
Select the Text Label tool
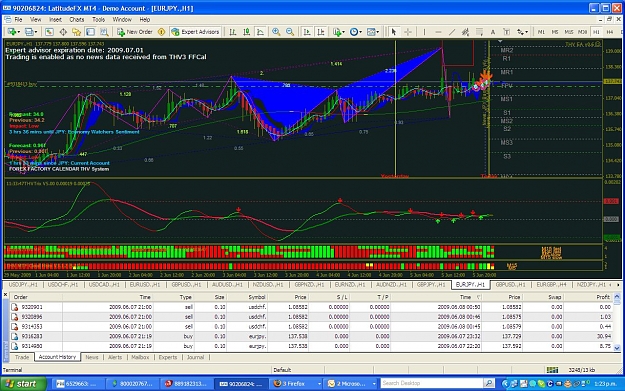click(x=506, y=32)
